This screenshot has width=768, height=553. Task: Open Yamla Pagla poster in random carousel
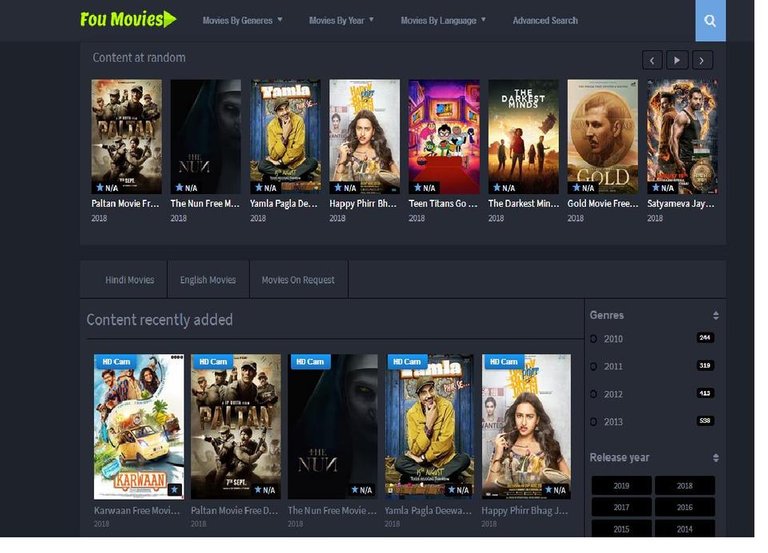pyautogui.click(x=285, y=137)
